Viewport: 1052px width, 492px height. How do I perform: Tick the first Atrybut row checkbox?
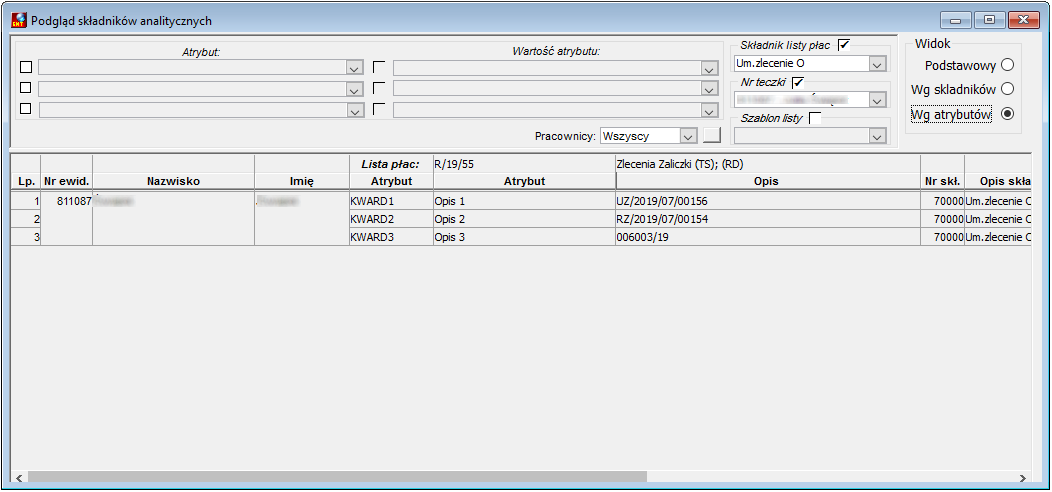tap(26, 68)
